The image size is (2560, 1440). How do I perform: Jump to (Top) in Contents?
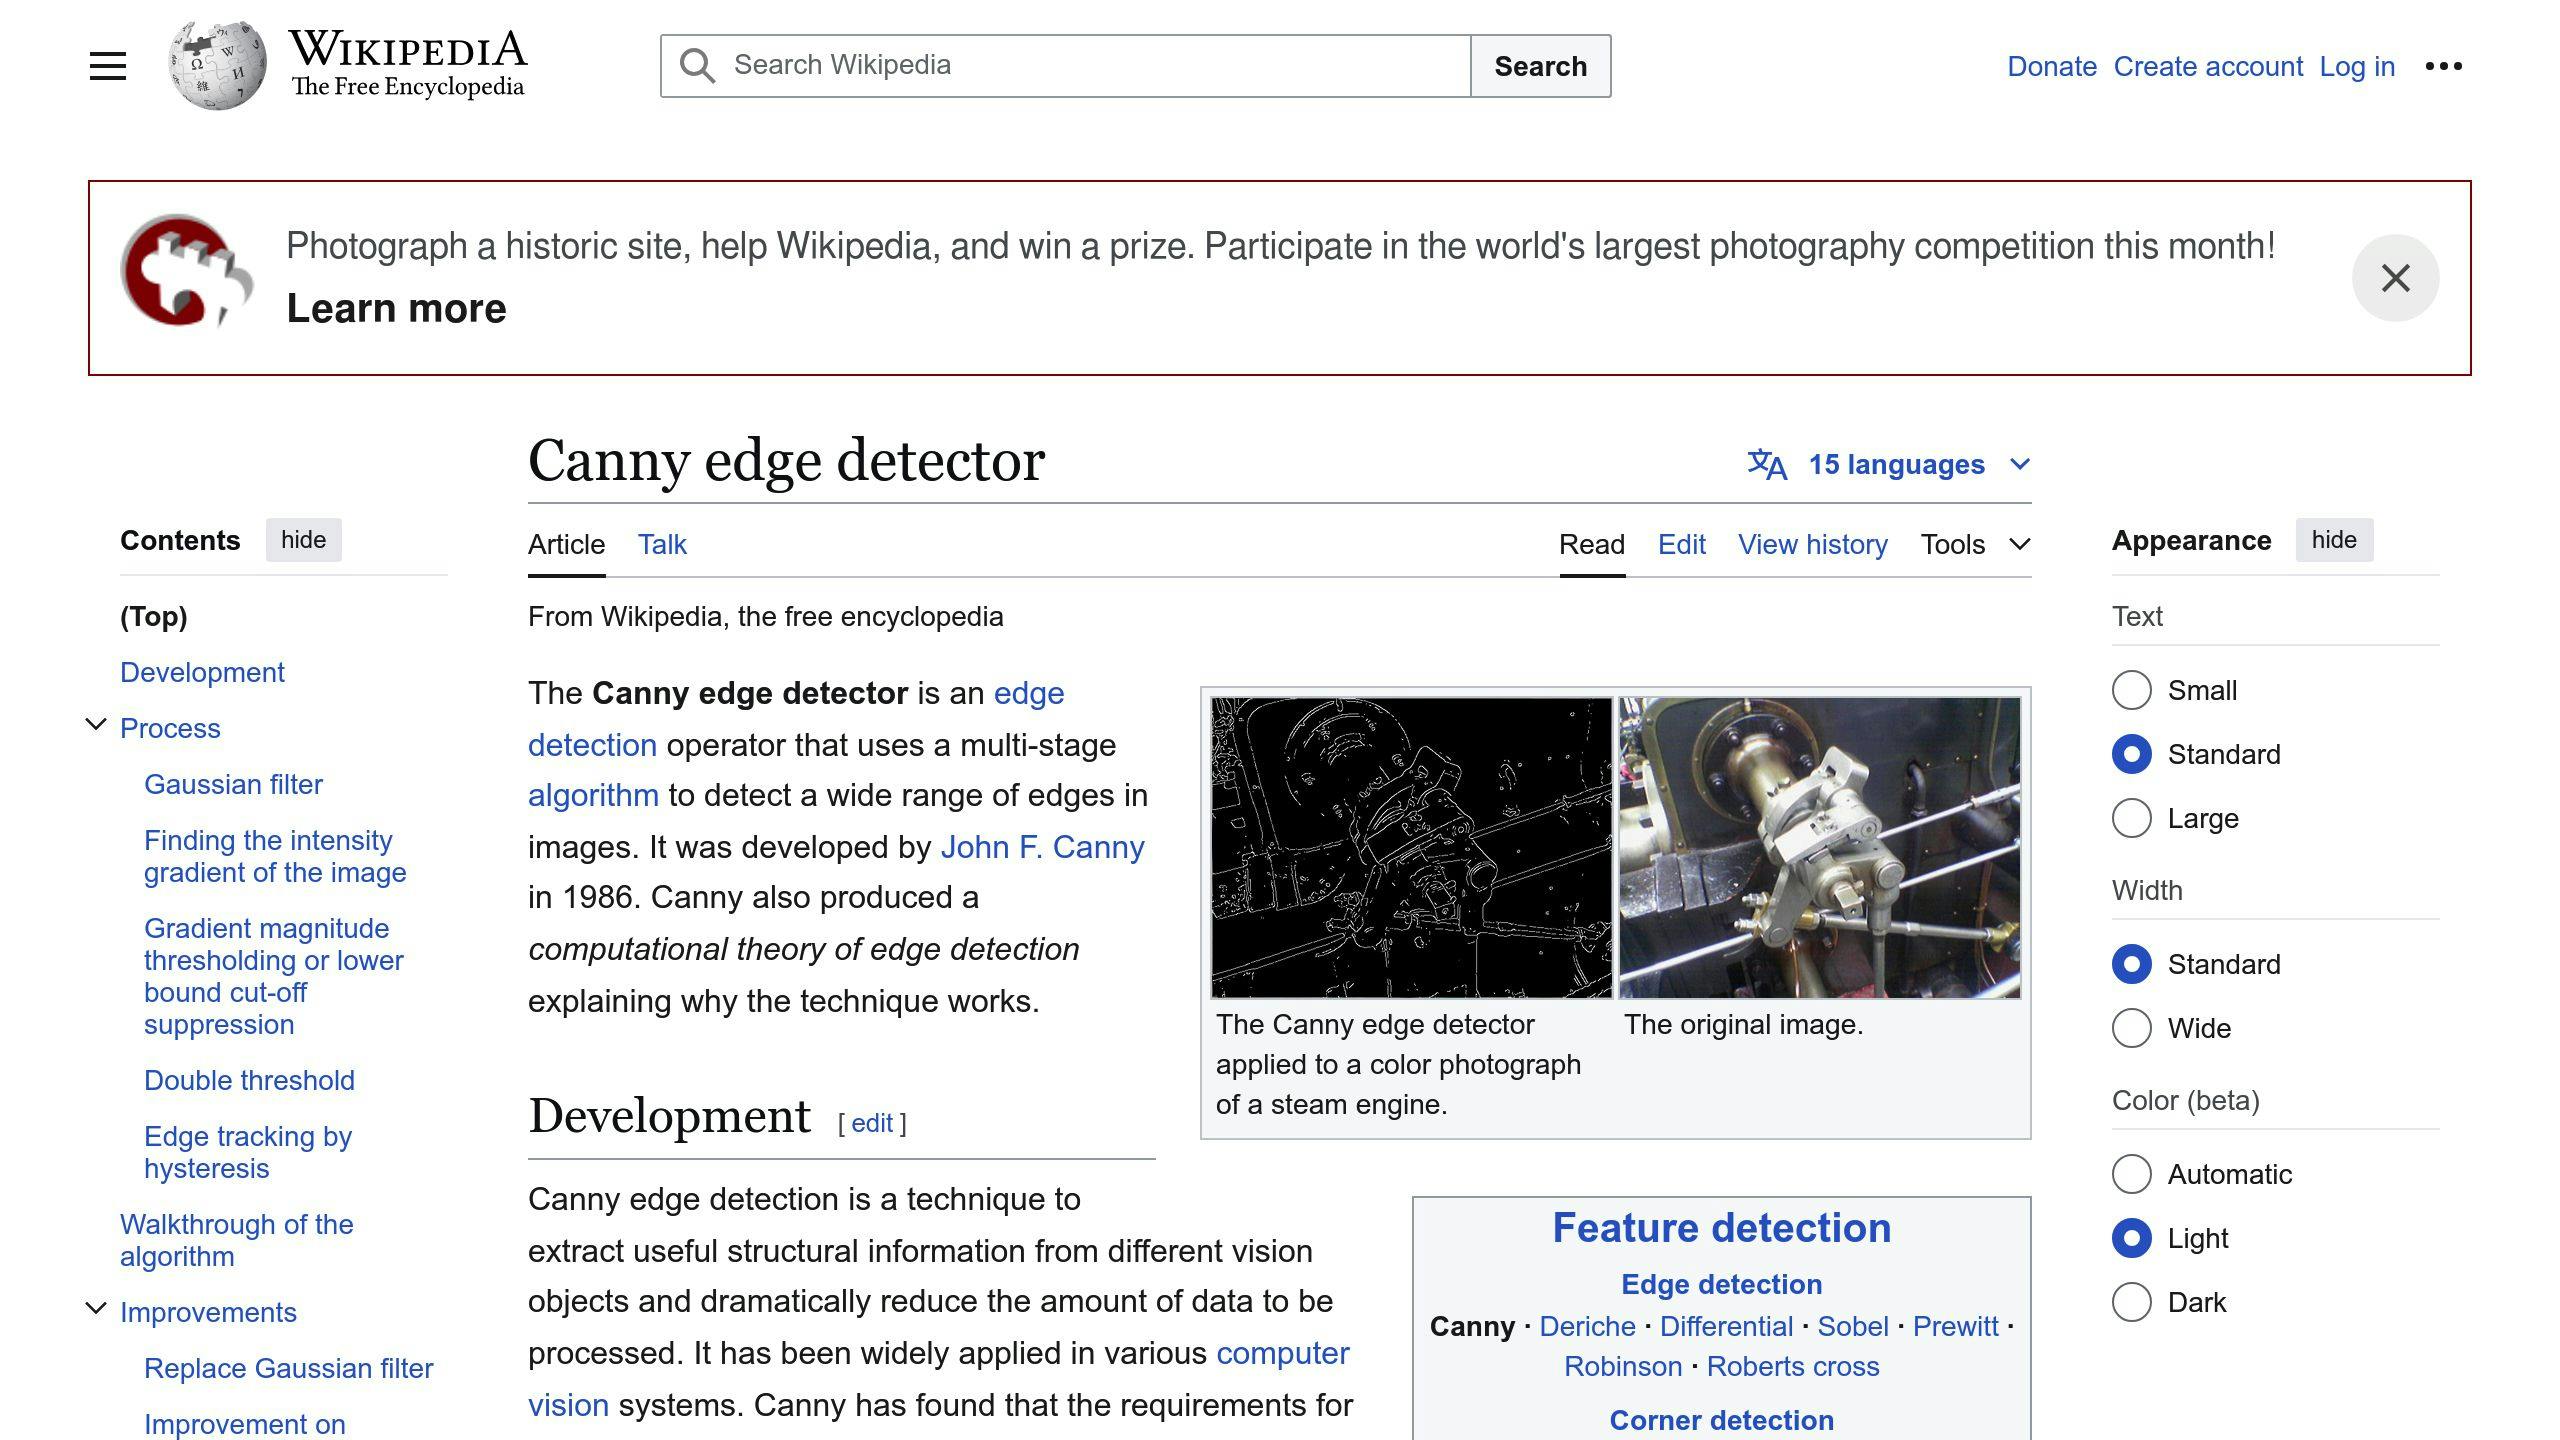[154, 616]
